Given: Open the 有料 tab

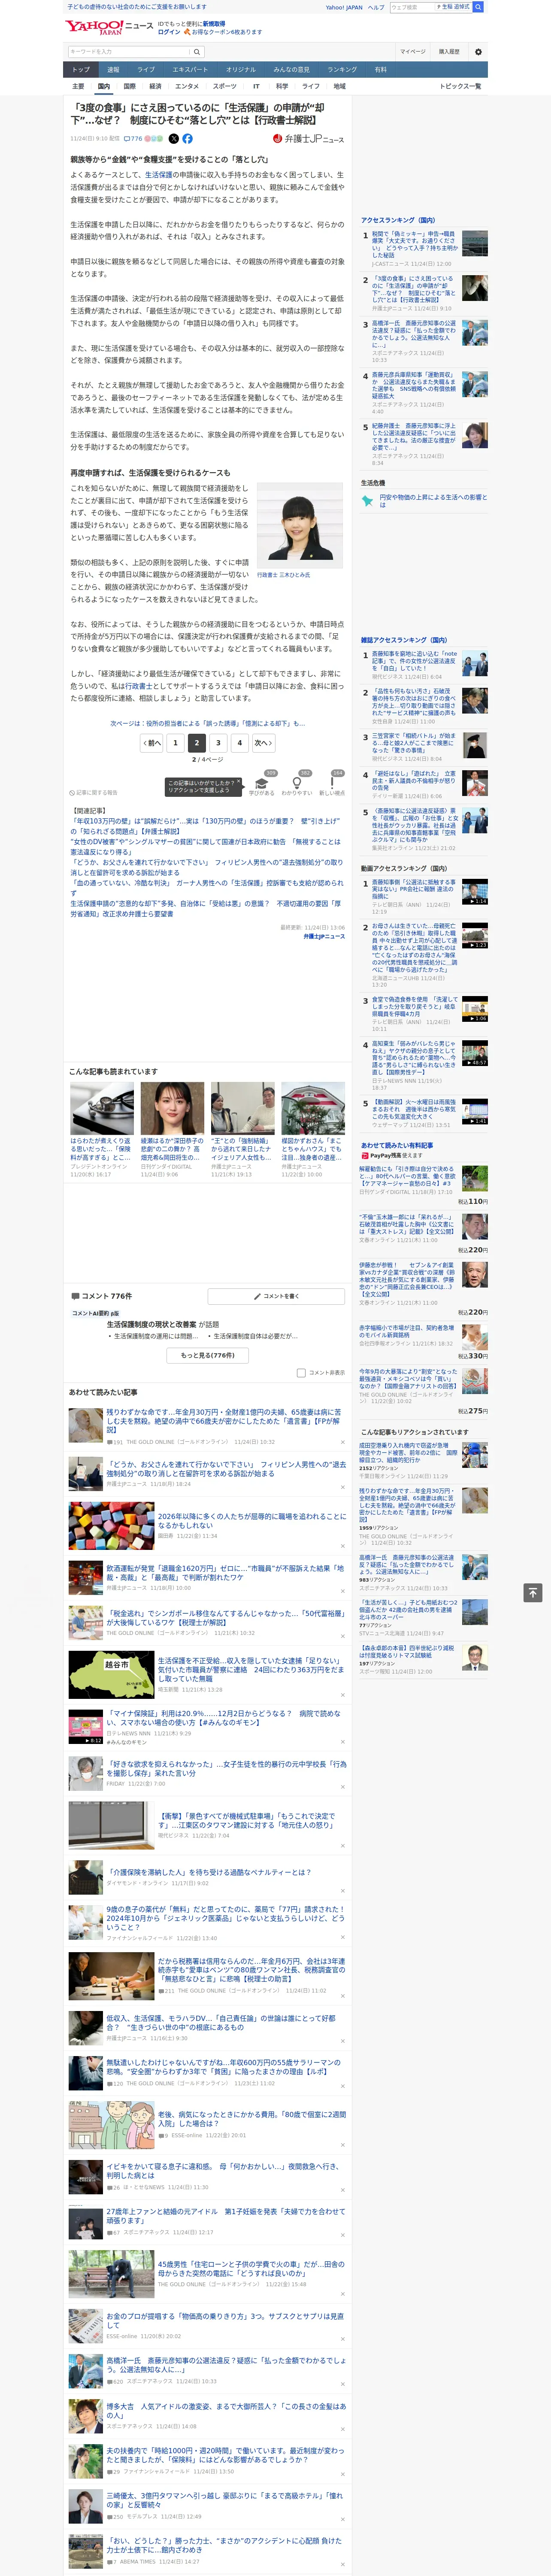Looking at the screenshot, I should click(380, 70).
